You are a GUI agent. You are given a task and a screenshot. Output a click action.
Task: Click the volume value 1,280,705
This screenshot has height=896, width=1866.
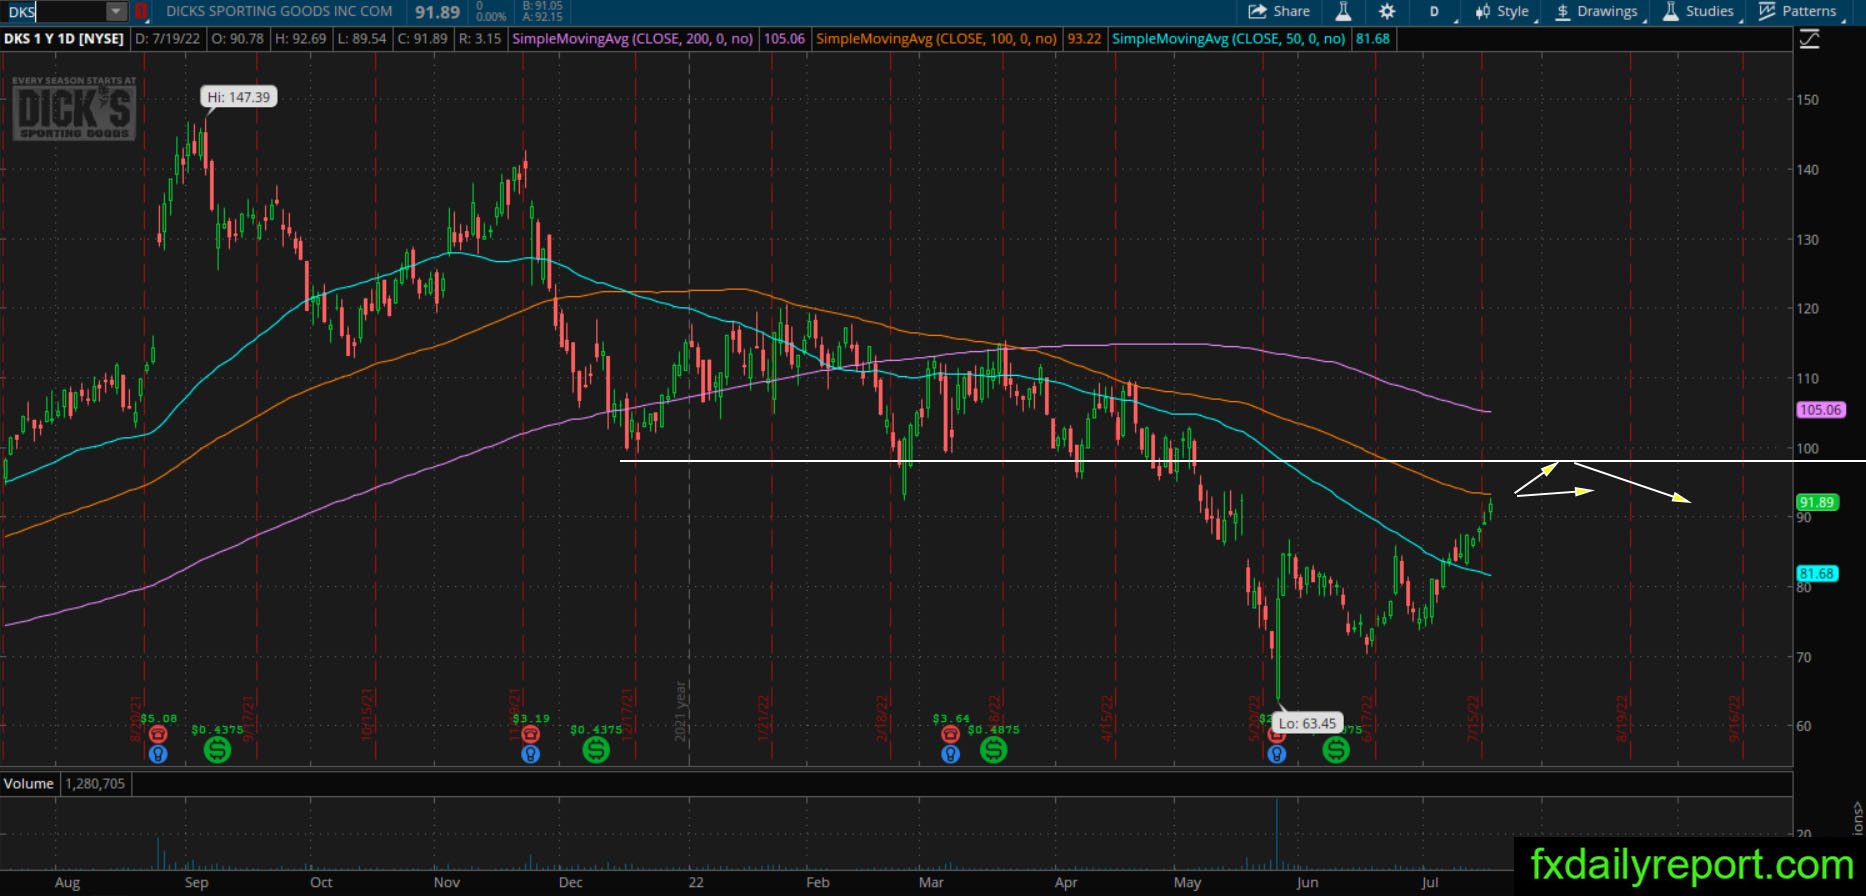pos(95,783)
